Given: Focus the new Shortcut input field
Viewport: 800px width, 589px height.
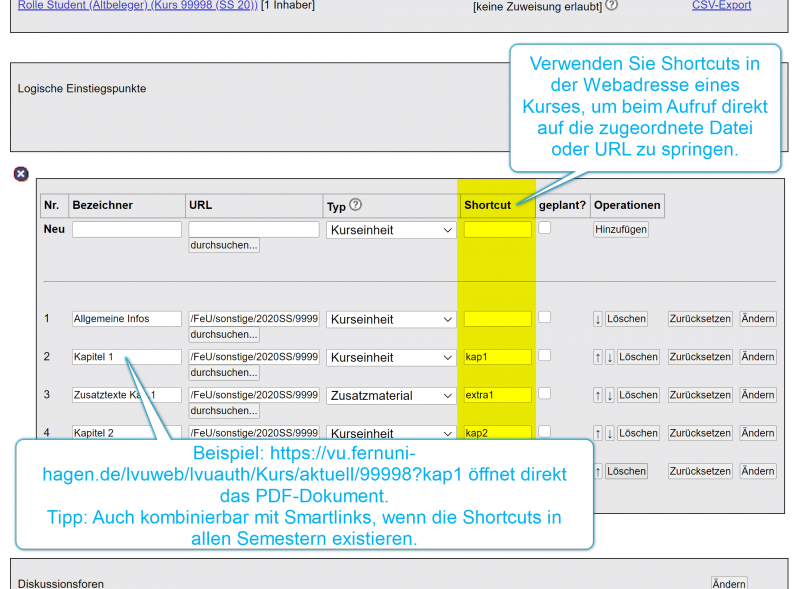Looking at the screenshot, I should coord(498,230).
